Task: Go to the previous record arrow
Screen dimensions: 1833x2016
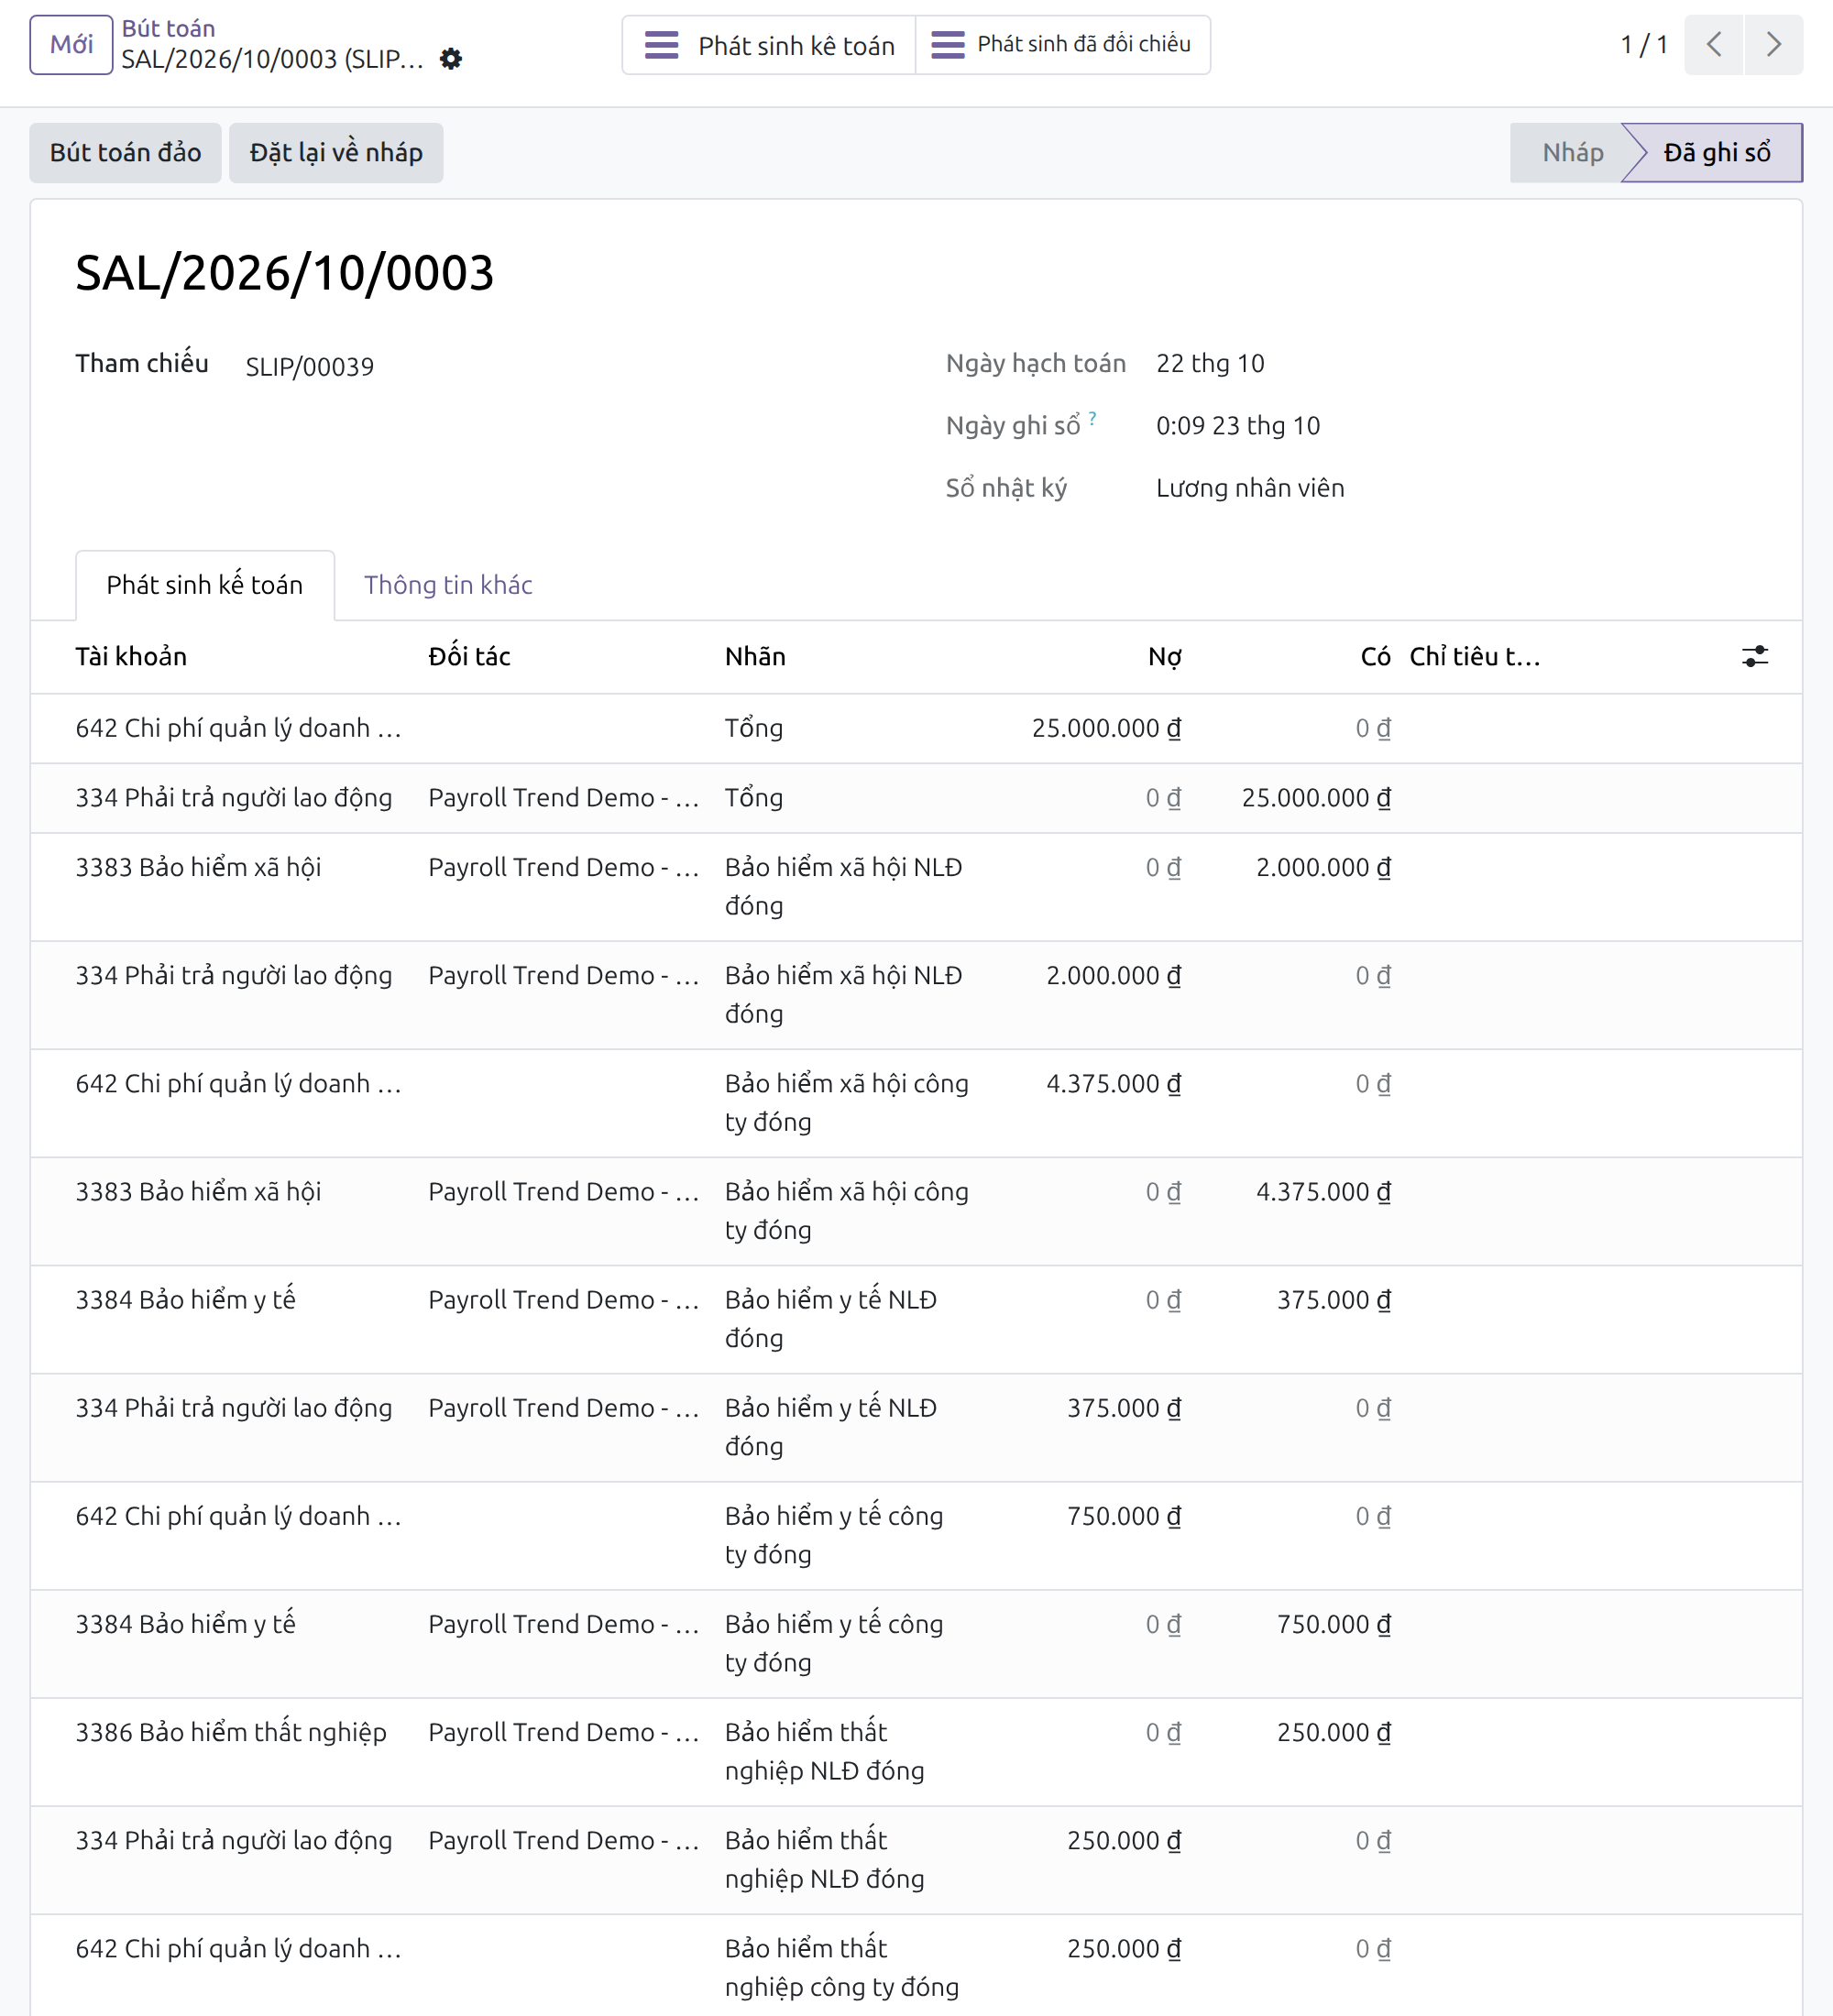Action: pyautogui.click(x=1714, y=44)
